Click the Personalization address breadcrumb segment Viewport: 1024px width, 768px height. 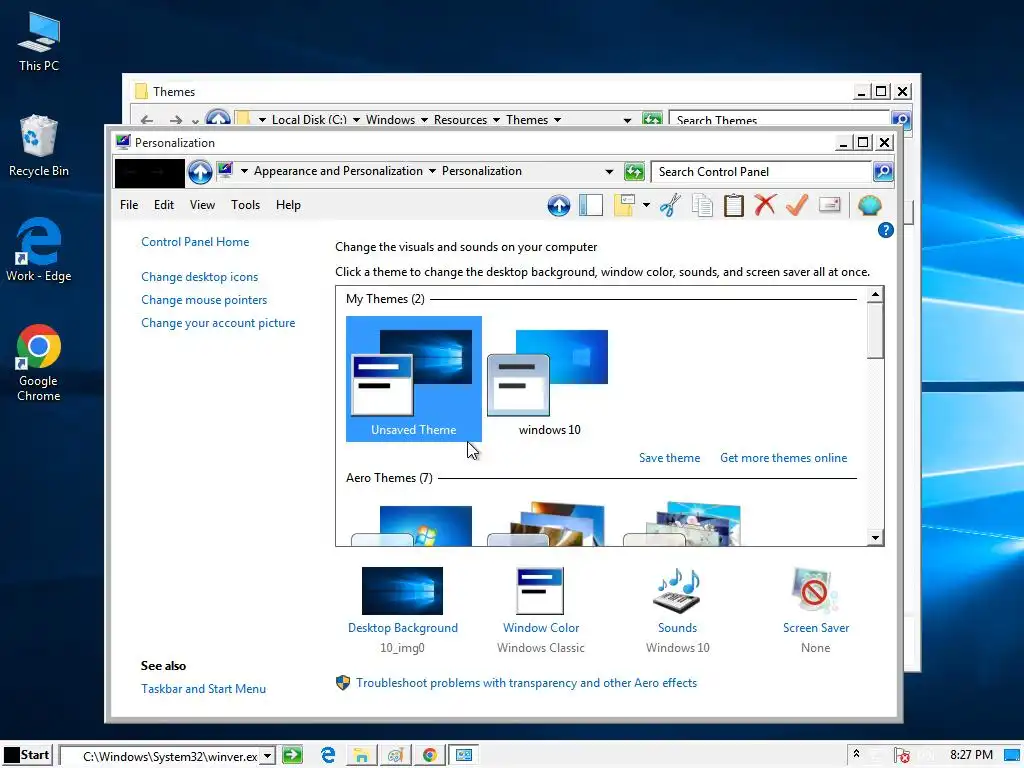(x=482, y=171)
